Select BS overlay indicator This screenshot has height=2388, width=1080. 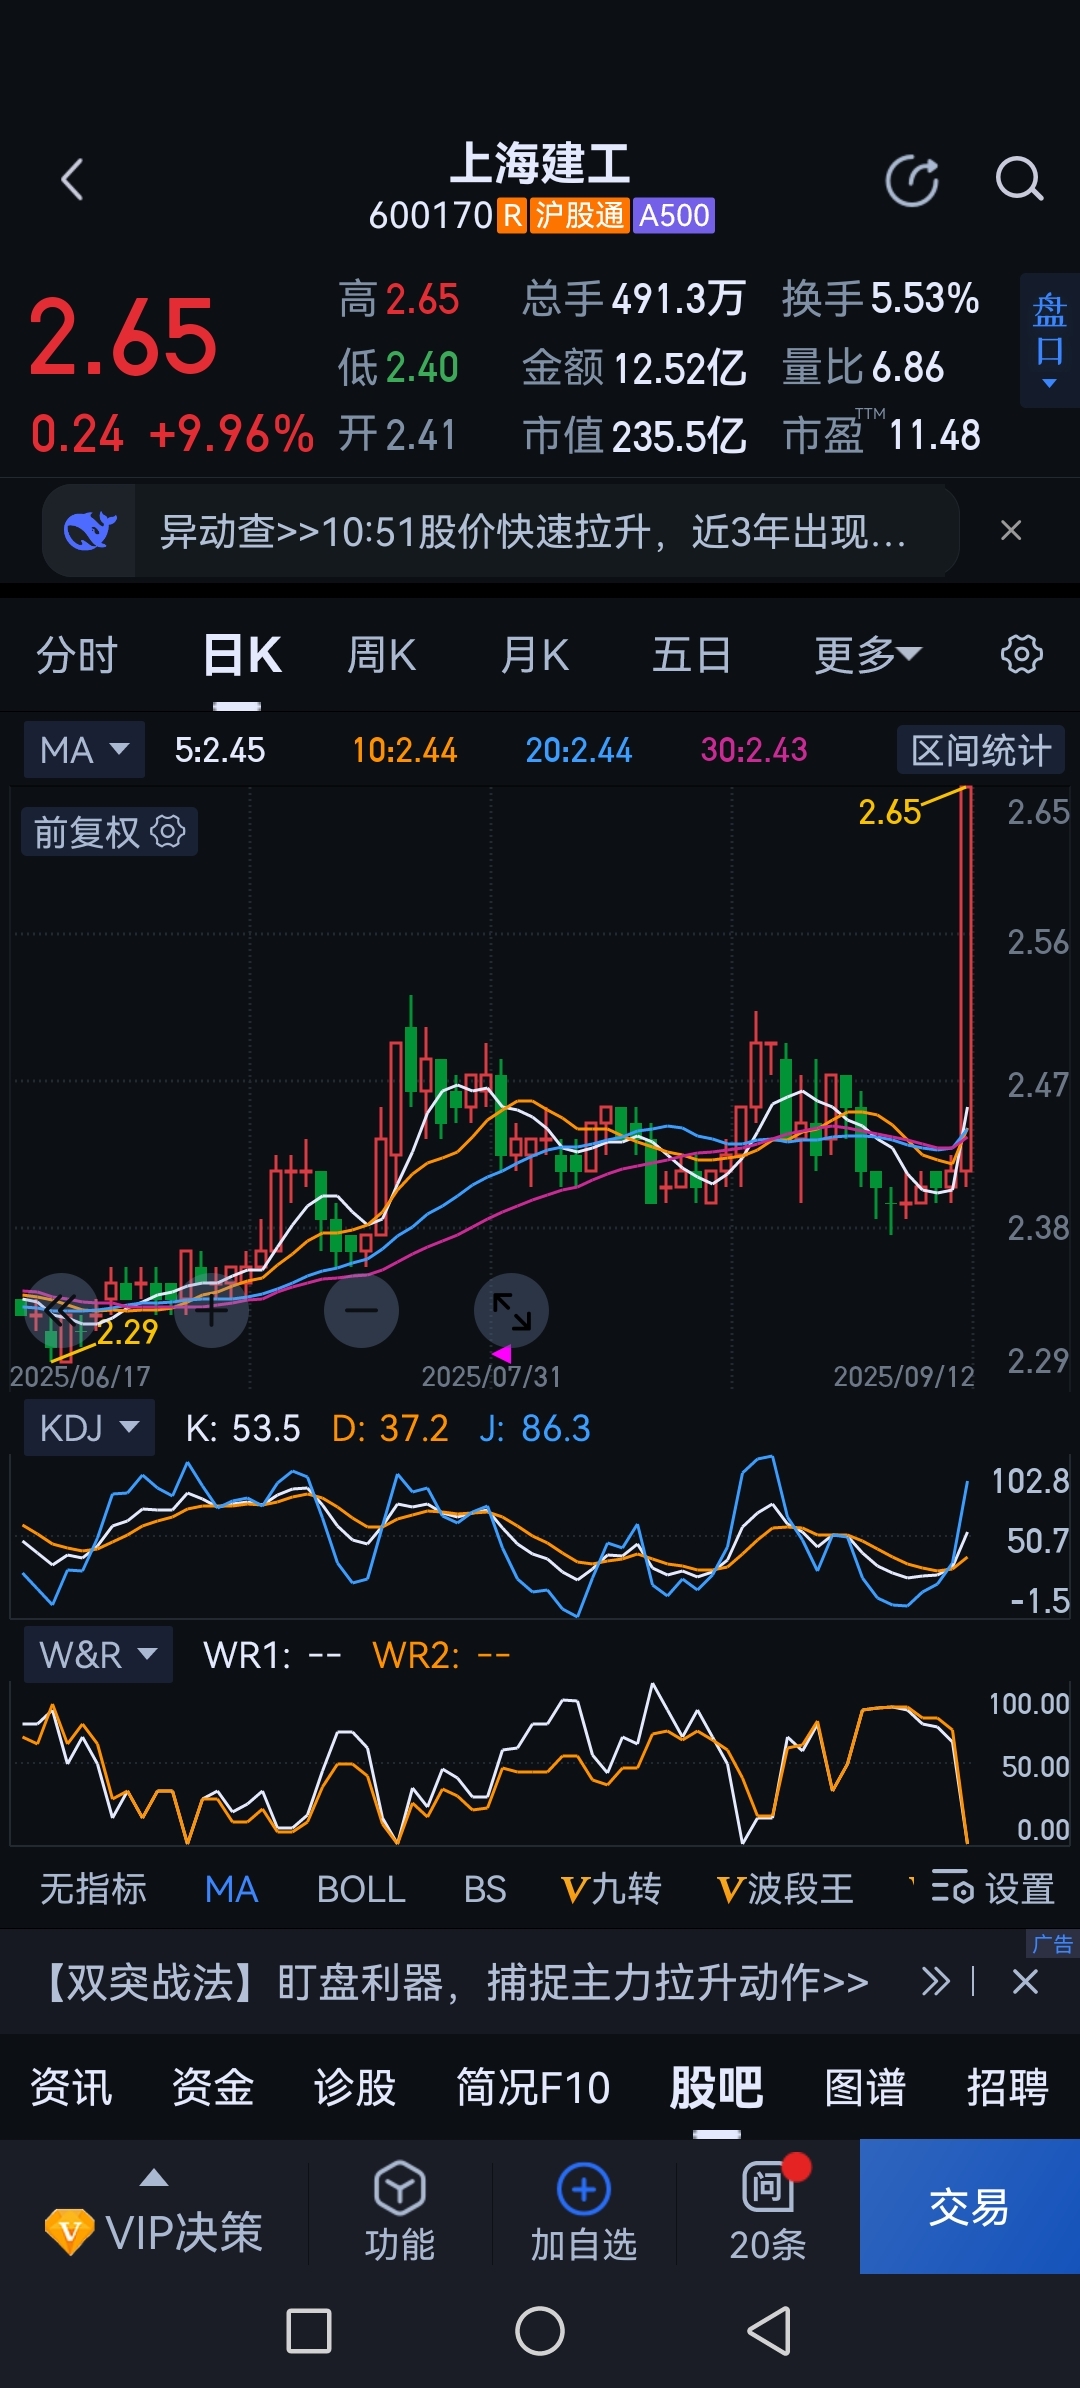485,1889
